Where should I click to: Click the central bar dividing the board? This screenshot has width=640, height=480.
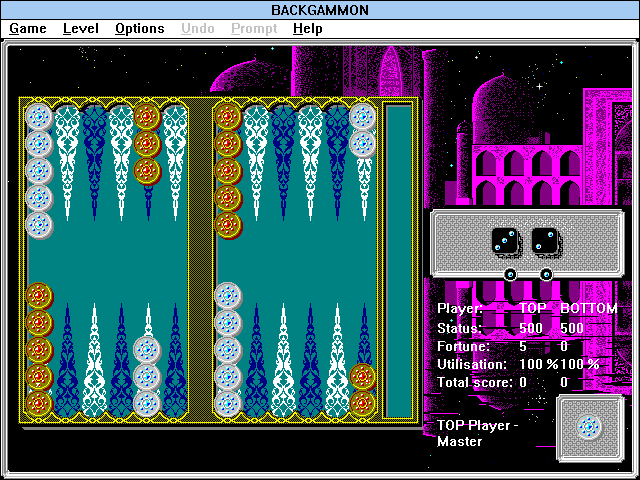200,261
